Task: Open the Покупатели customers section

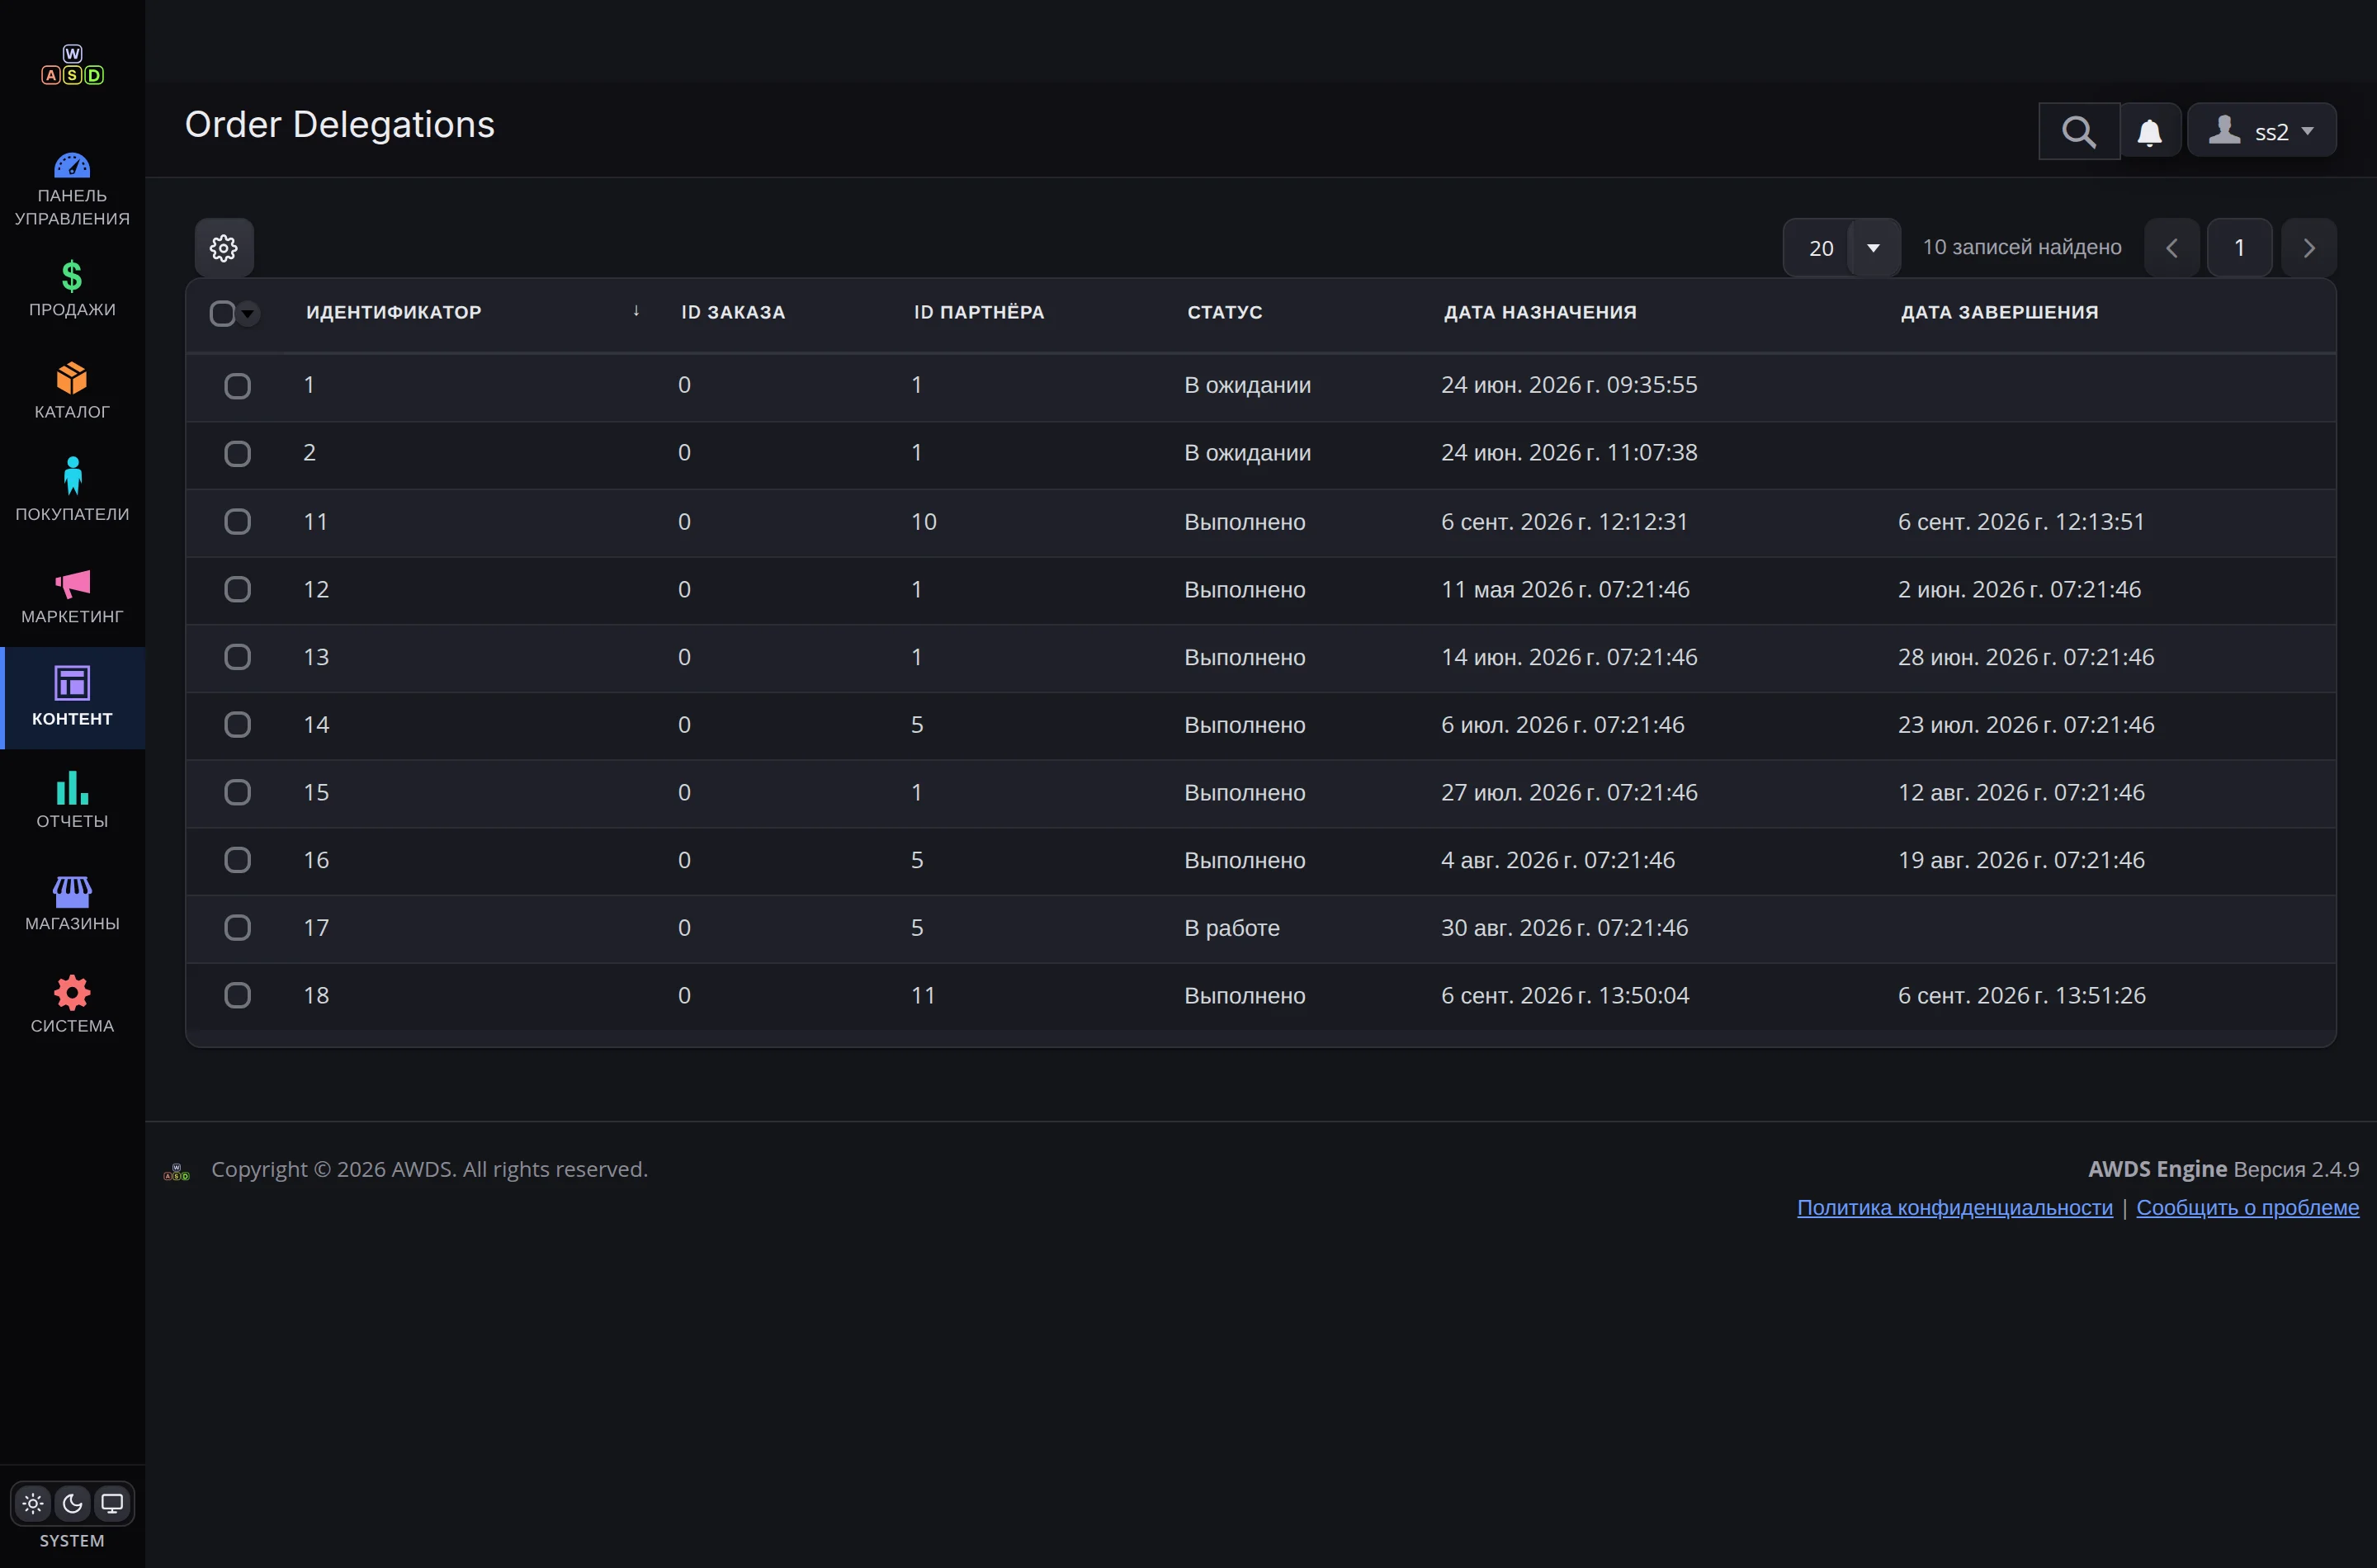Action: coord(72,489)
